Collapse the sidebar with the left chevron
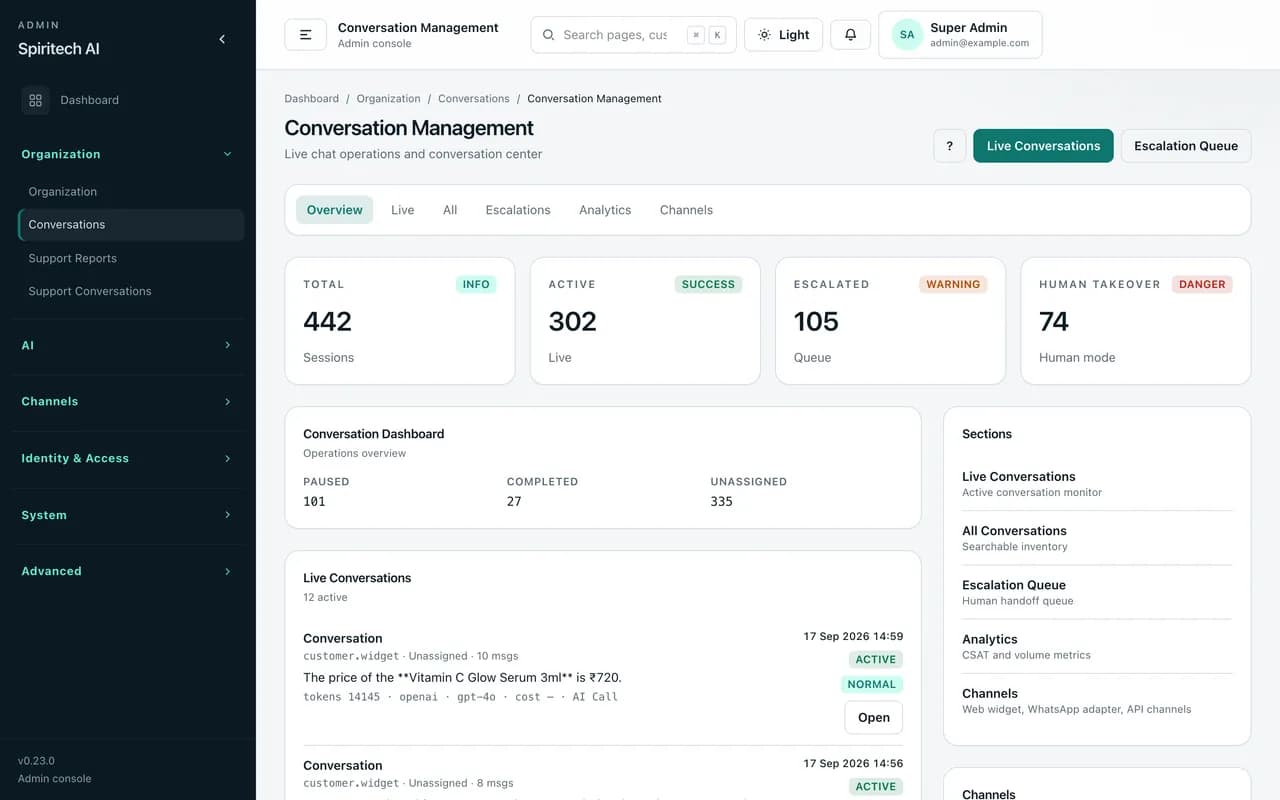Image resolution: width=1280 pixels, height=800 pixels. coord(222,39)
